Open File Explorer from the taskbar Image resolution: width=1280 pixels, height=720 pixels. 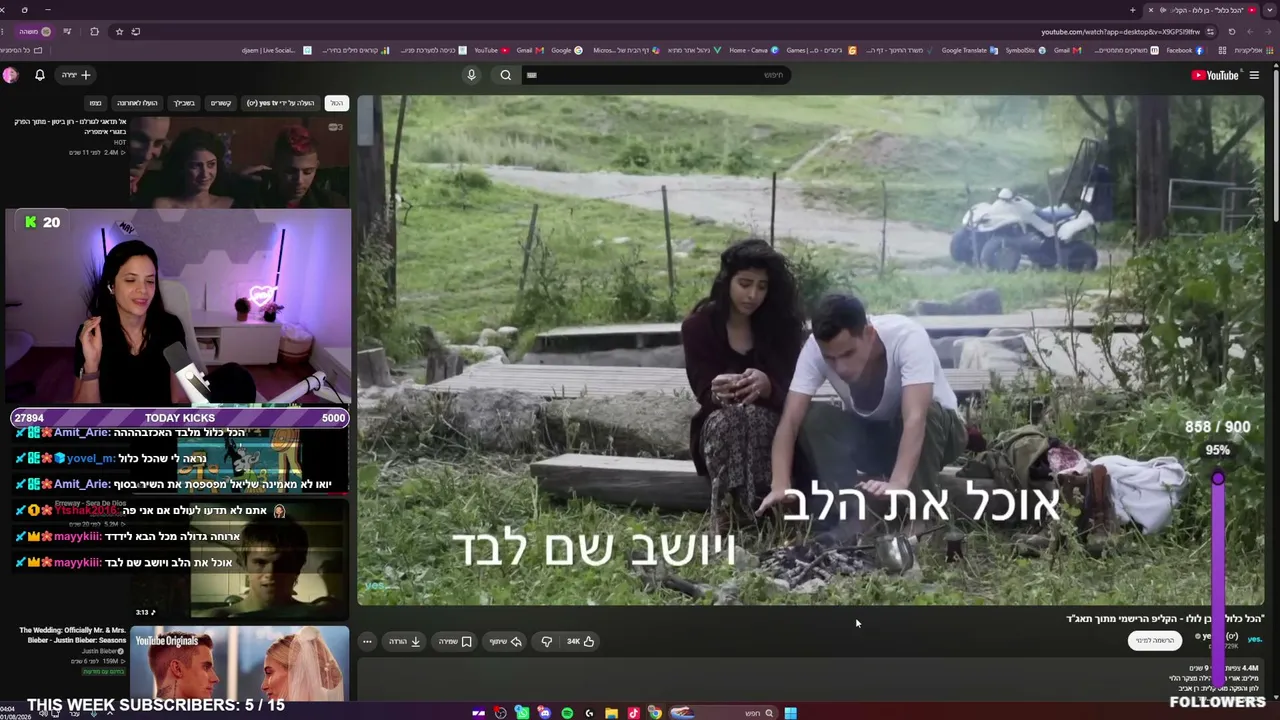(x=611, y=713)
